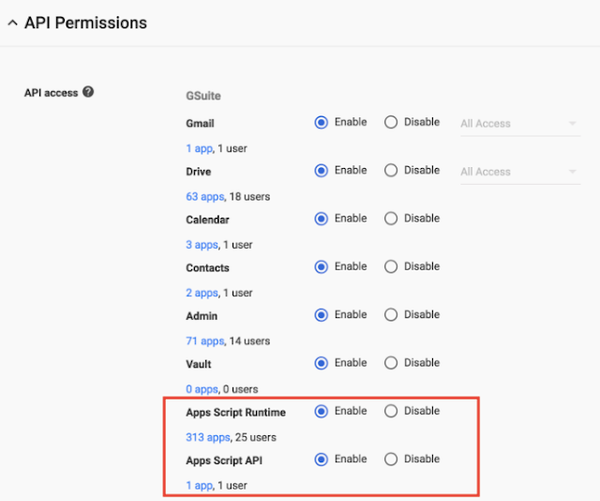
Task: Select Disable radio for Gmail
Action: [391, 122]
